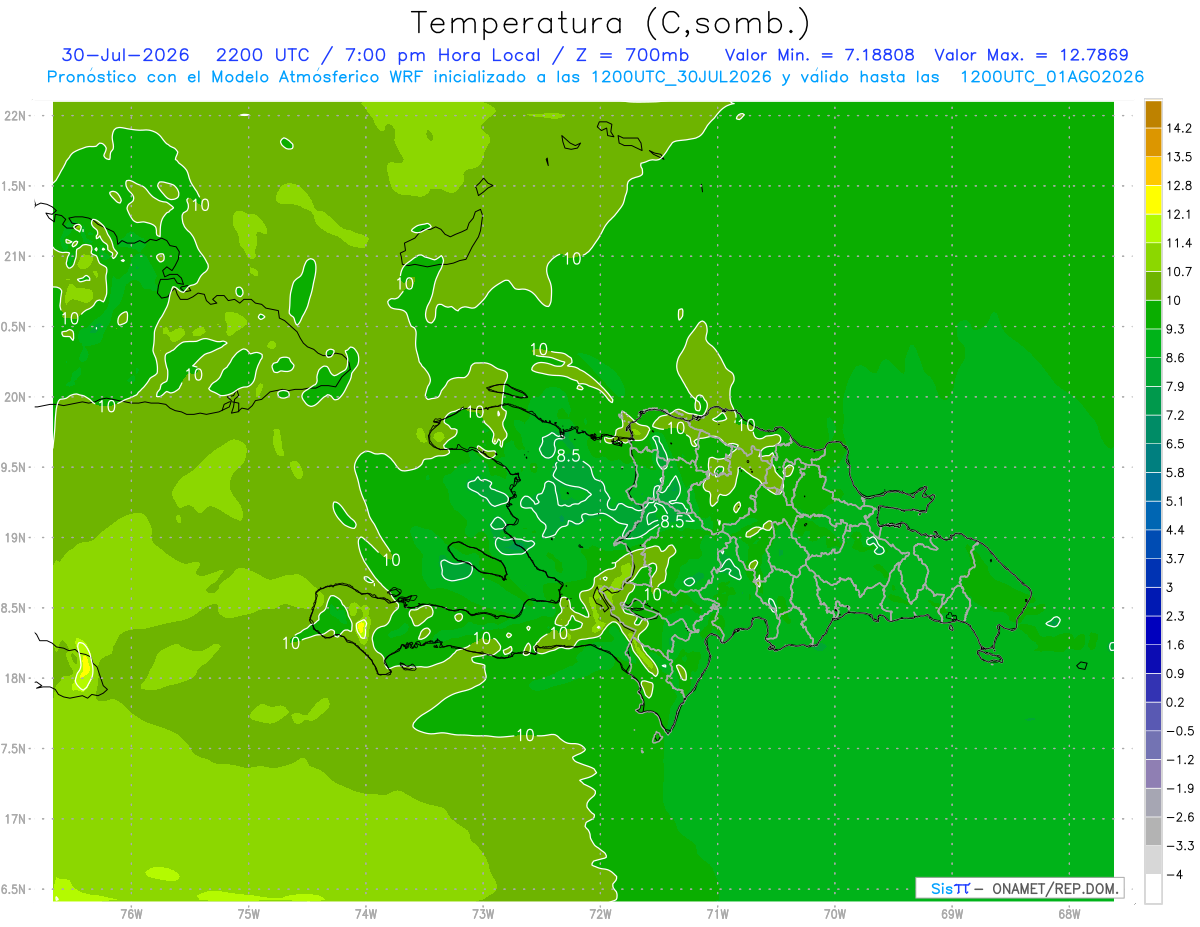The width and height of the screenshot is (1200, 927).
Task: Click the 11.4 value on the color scale
Action: (x=1180, y=243)
